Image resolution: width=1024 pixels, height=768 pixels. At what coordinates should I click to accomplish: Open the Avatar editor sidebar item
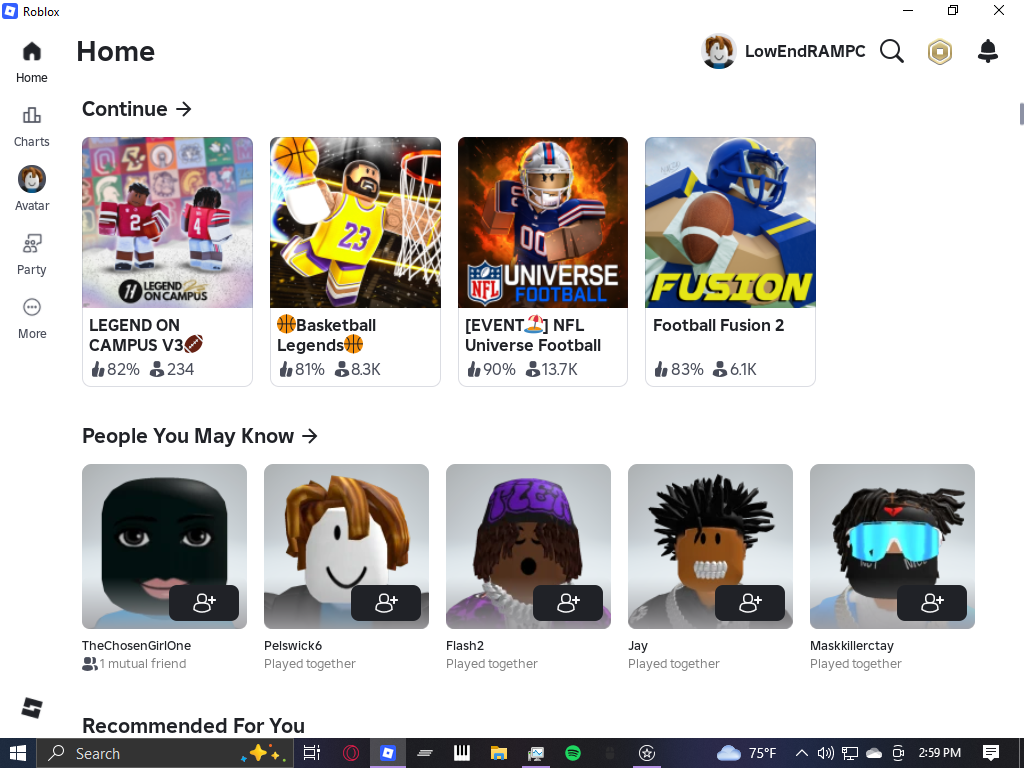point(31,189)
